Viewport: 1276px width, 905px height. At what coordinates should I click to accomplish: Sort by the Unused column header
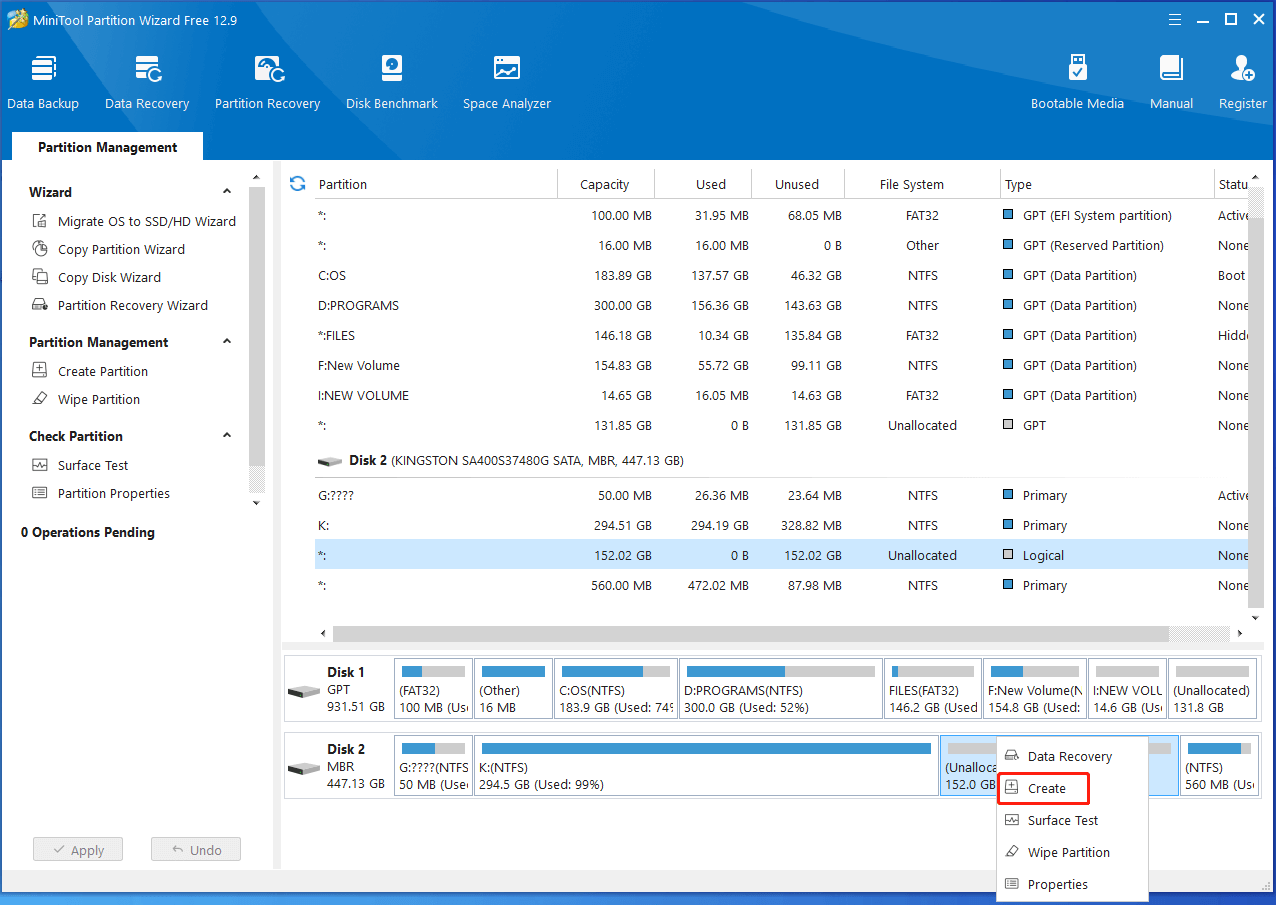point(797,184)
